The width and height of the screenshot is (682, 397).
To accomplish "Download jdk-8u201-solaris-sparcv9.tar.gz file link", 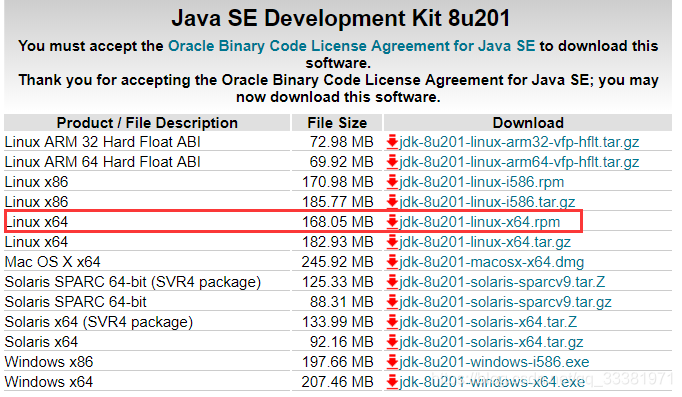I will pyautogui.click(x=505, y=302).
